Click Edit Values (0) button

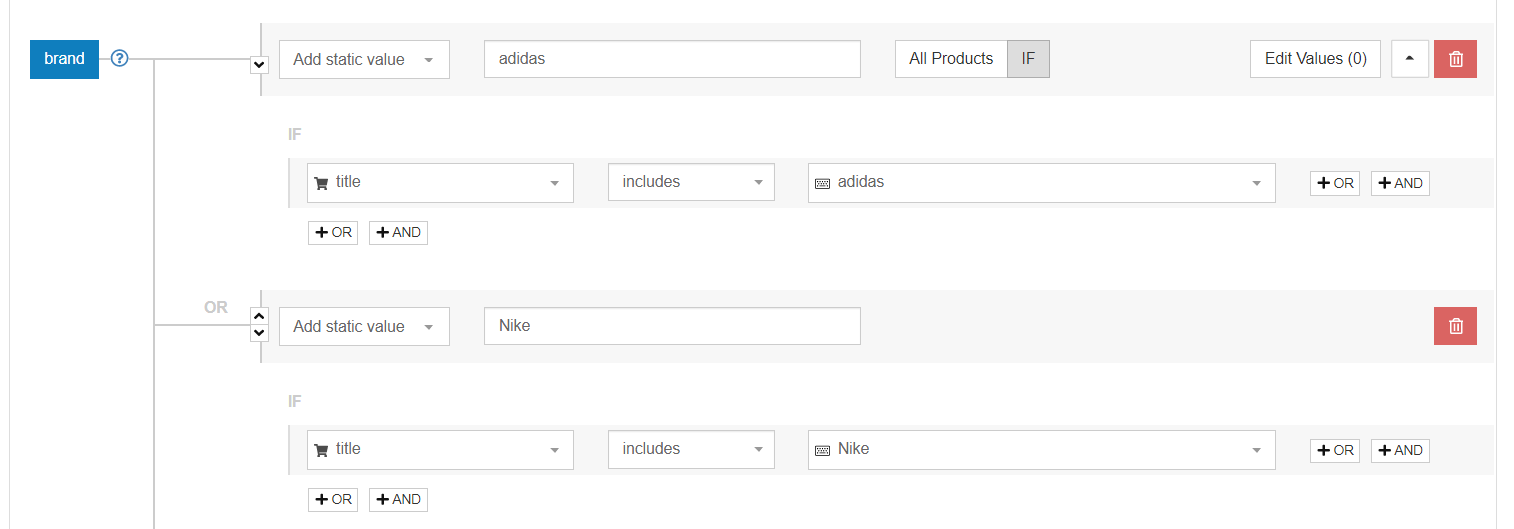[x=1315, y=59]
